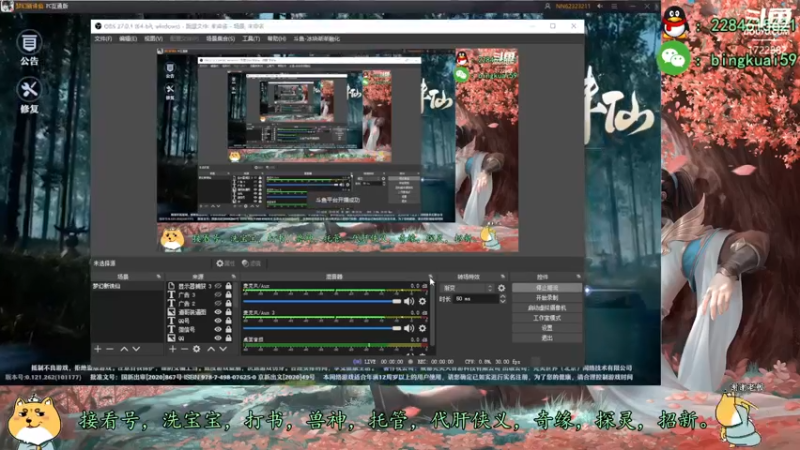This screenshot has width=800, height=450.
Task: Toggle lock on QQ号 source
Action: pos(229,321)
